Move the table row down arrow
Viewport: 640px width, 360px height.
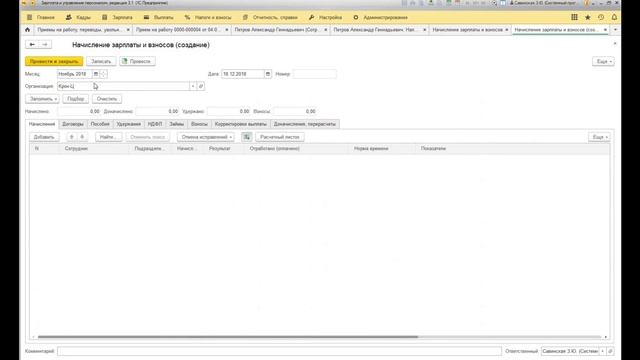pos(82,137)
